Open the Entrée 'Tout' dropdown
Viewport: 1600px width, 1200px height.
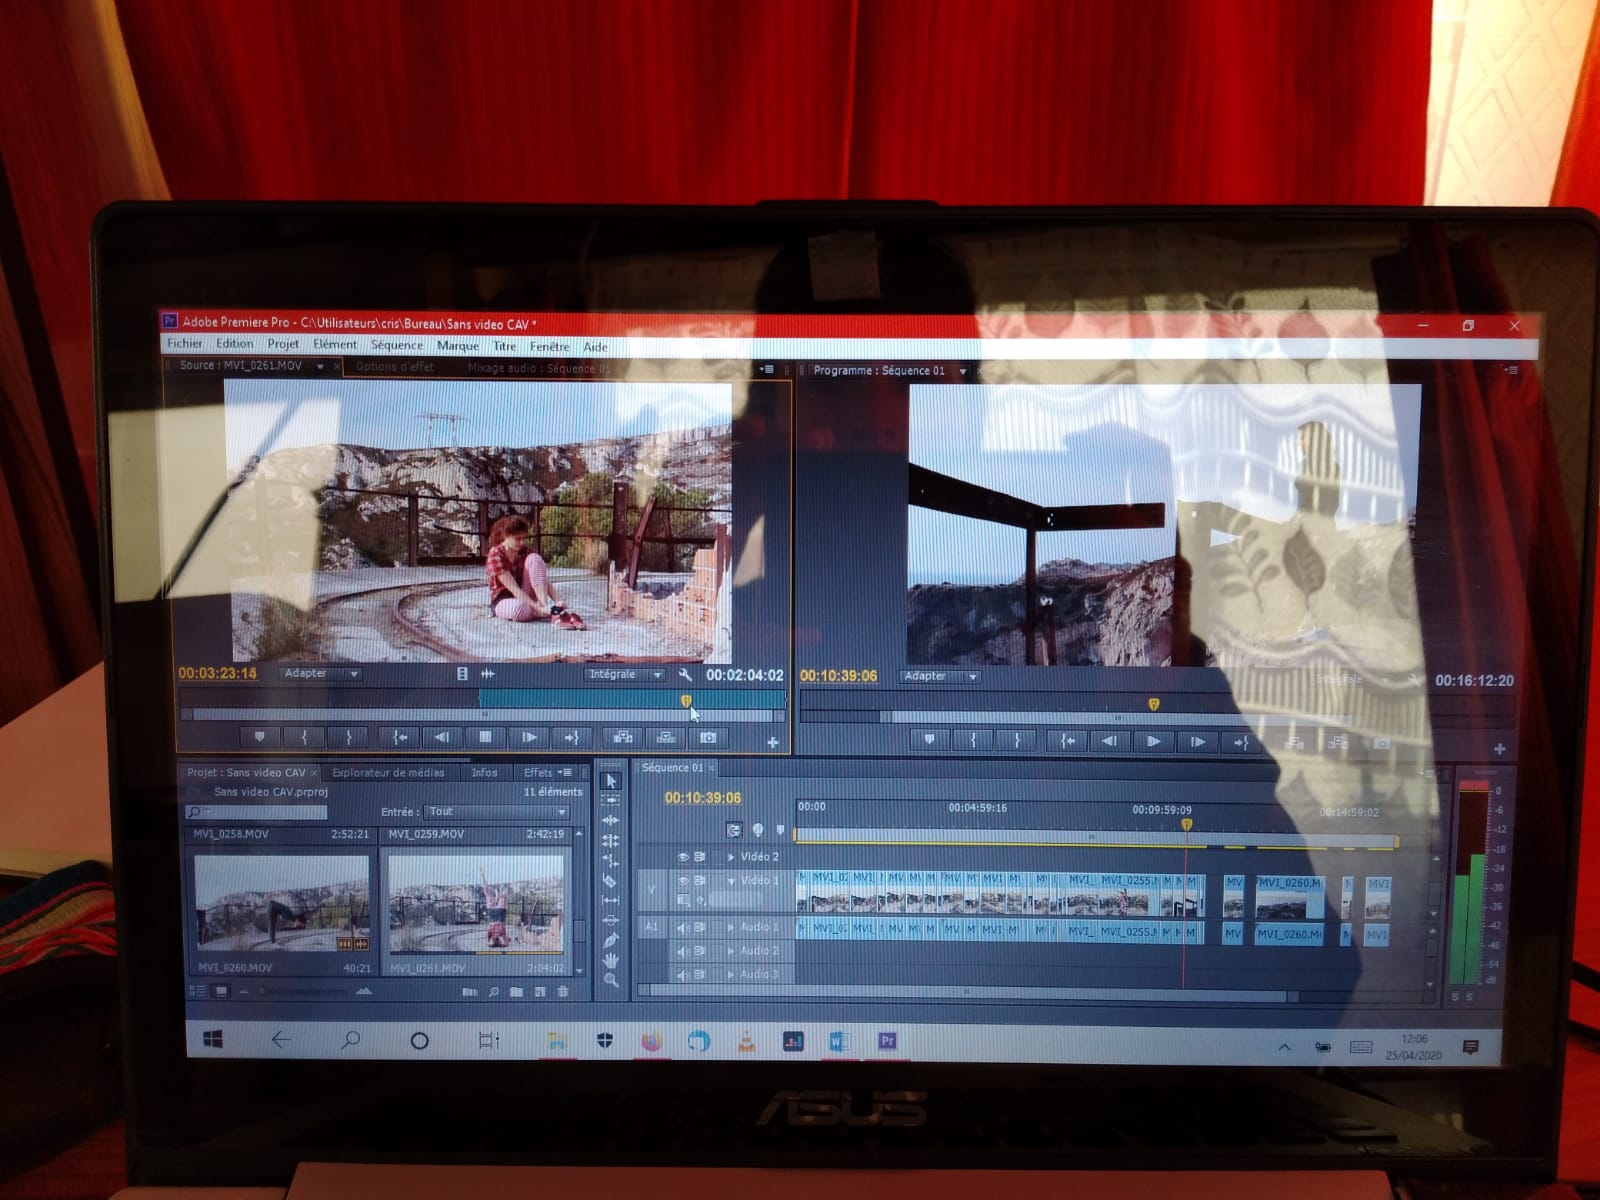point(497,812)
